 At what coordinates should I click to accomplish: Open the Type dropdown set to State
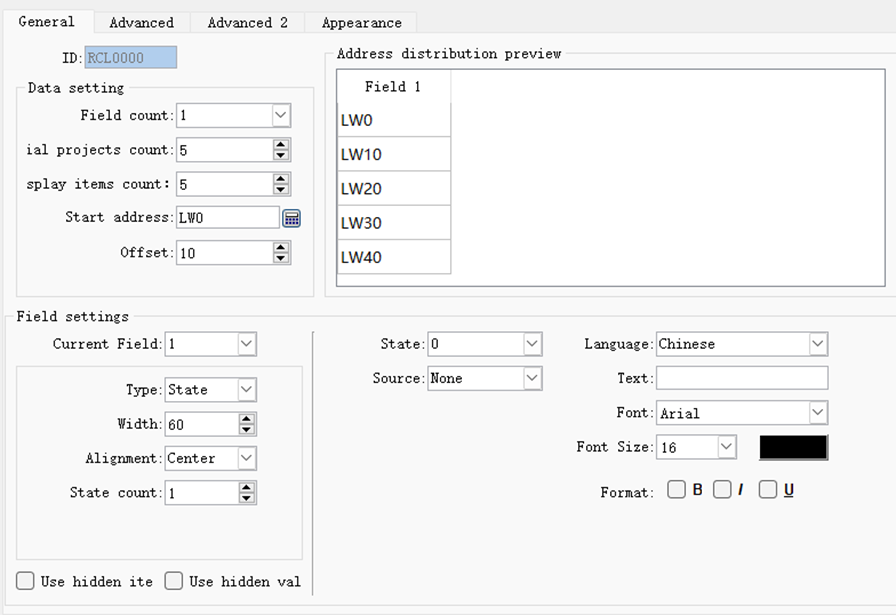click(246, 390)
